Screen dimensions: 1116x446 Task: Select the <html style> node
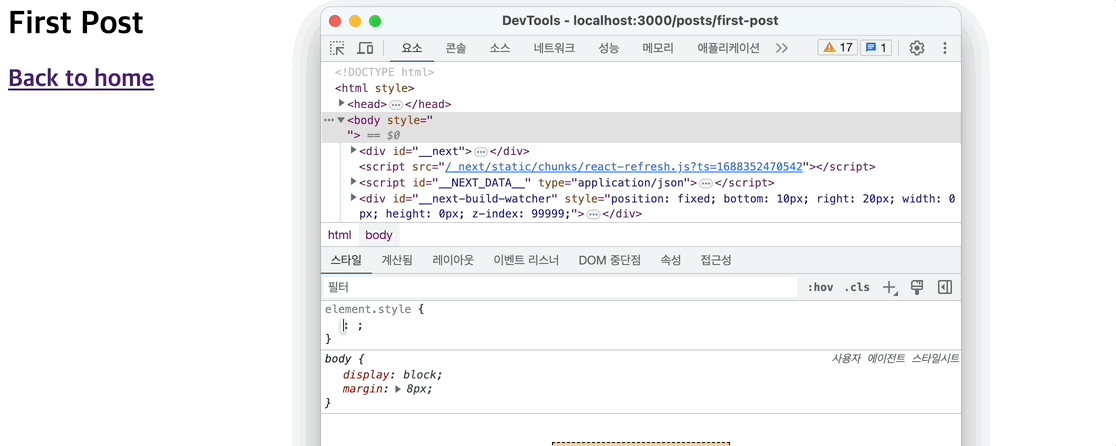pyautogui.click(x=374, y=88)
